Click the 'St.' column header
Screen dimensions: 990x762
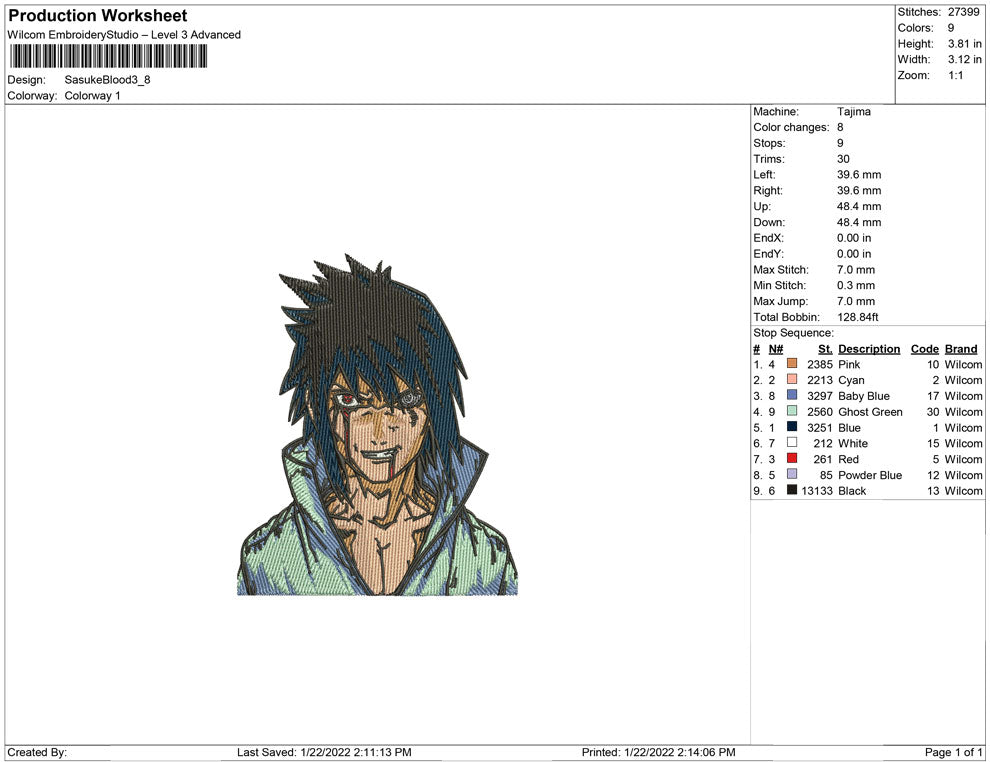tap(825, 349)
